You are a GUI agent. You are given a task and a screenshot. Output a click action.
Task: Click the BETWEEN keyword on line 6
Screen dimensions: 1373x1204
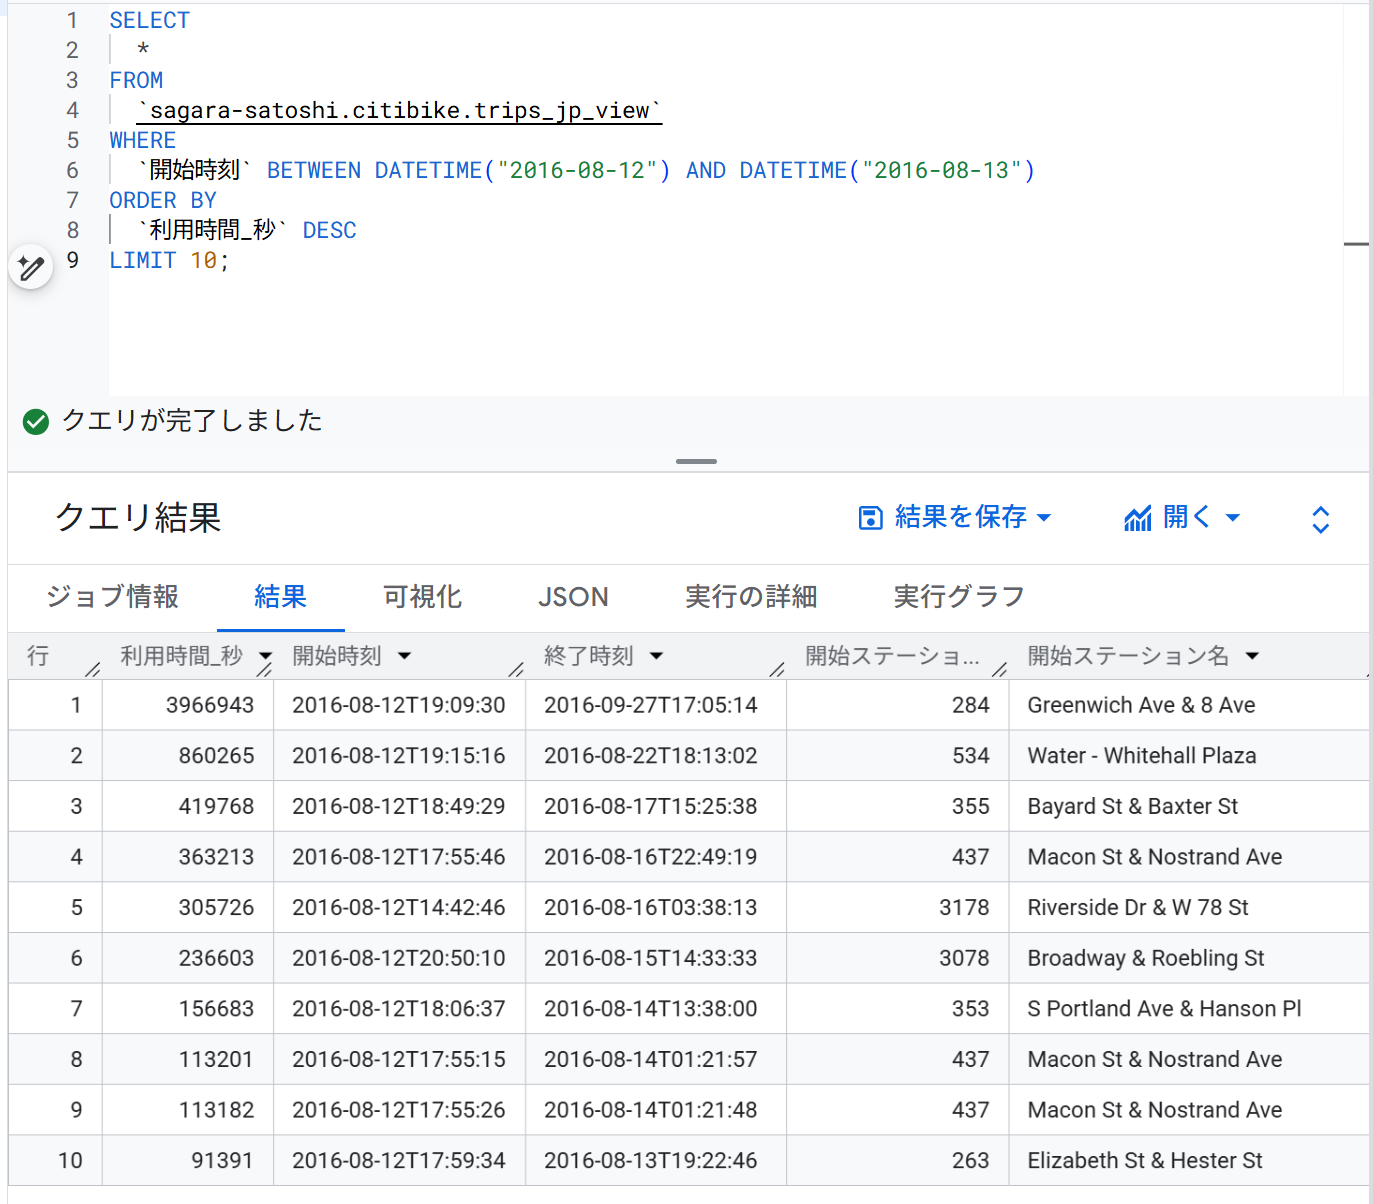[x=314, y=171]
